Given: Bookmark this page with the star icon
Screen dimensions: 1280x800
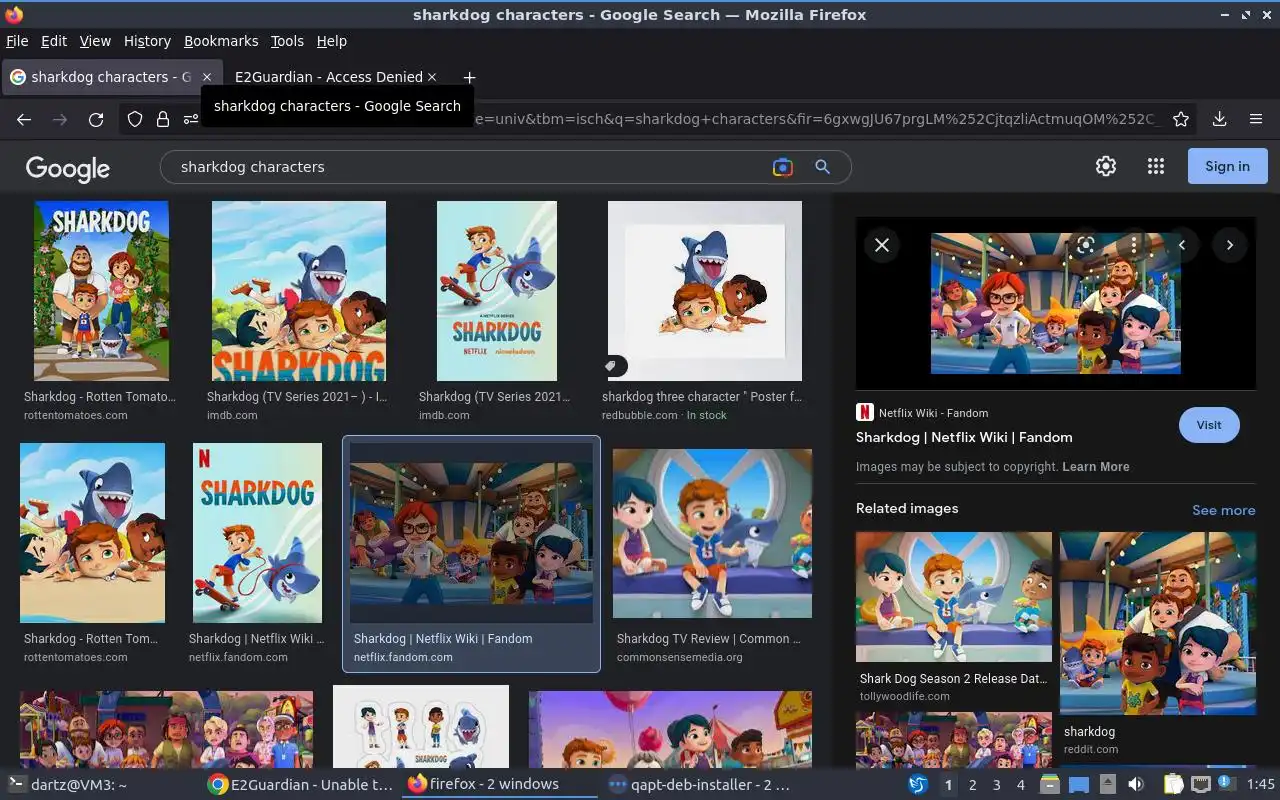Looking at the screenshot, I should click(x=1181, y=119).
